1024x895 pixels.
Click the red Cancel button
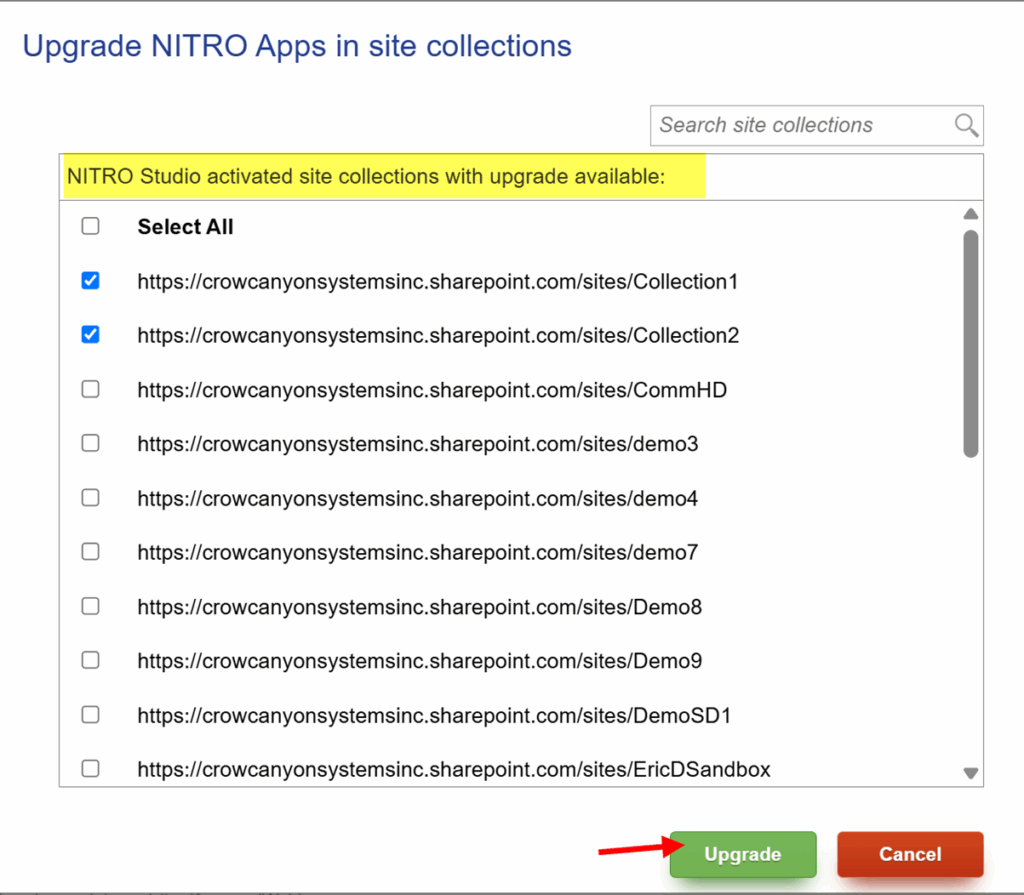(910, 854)
